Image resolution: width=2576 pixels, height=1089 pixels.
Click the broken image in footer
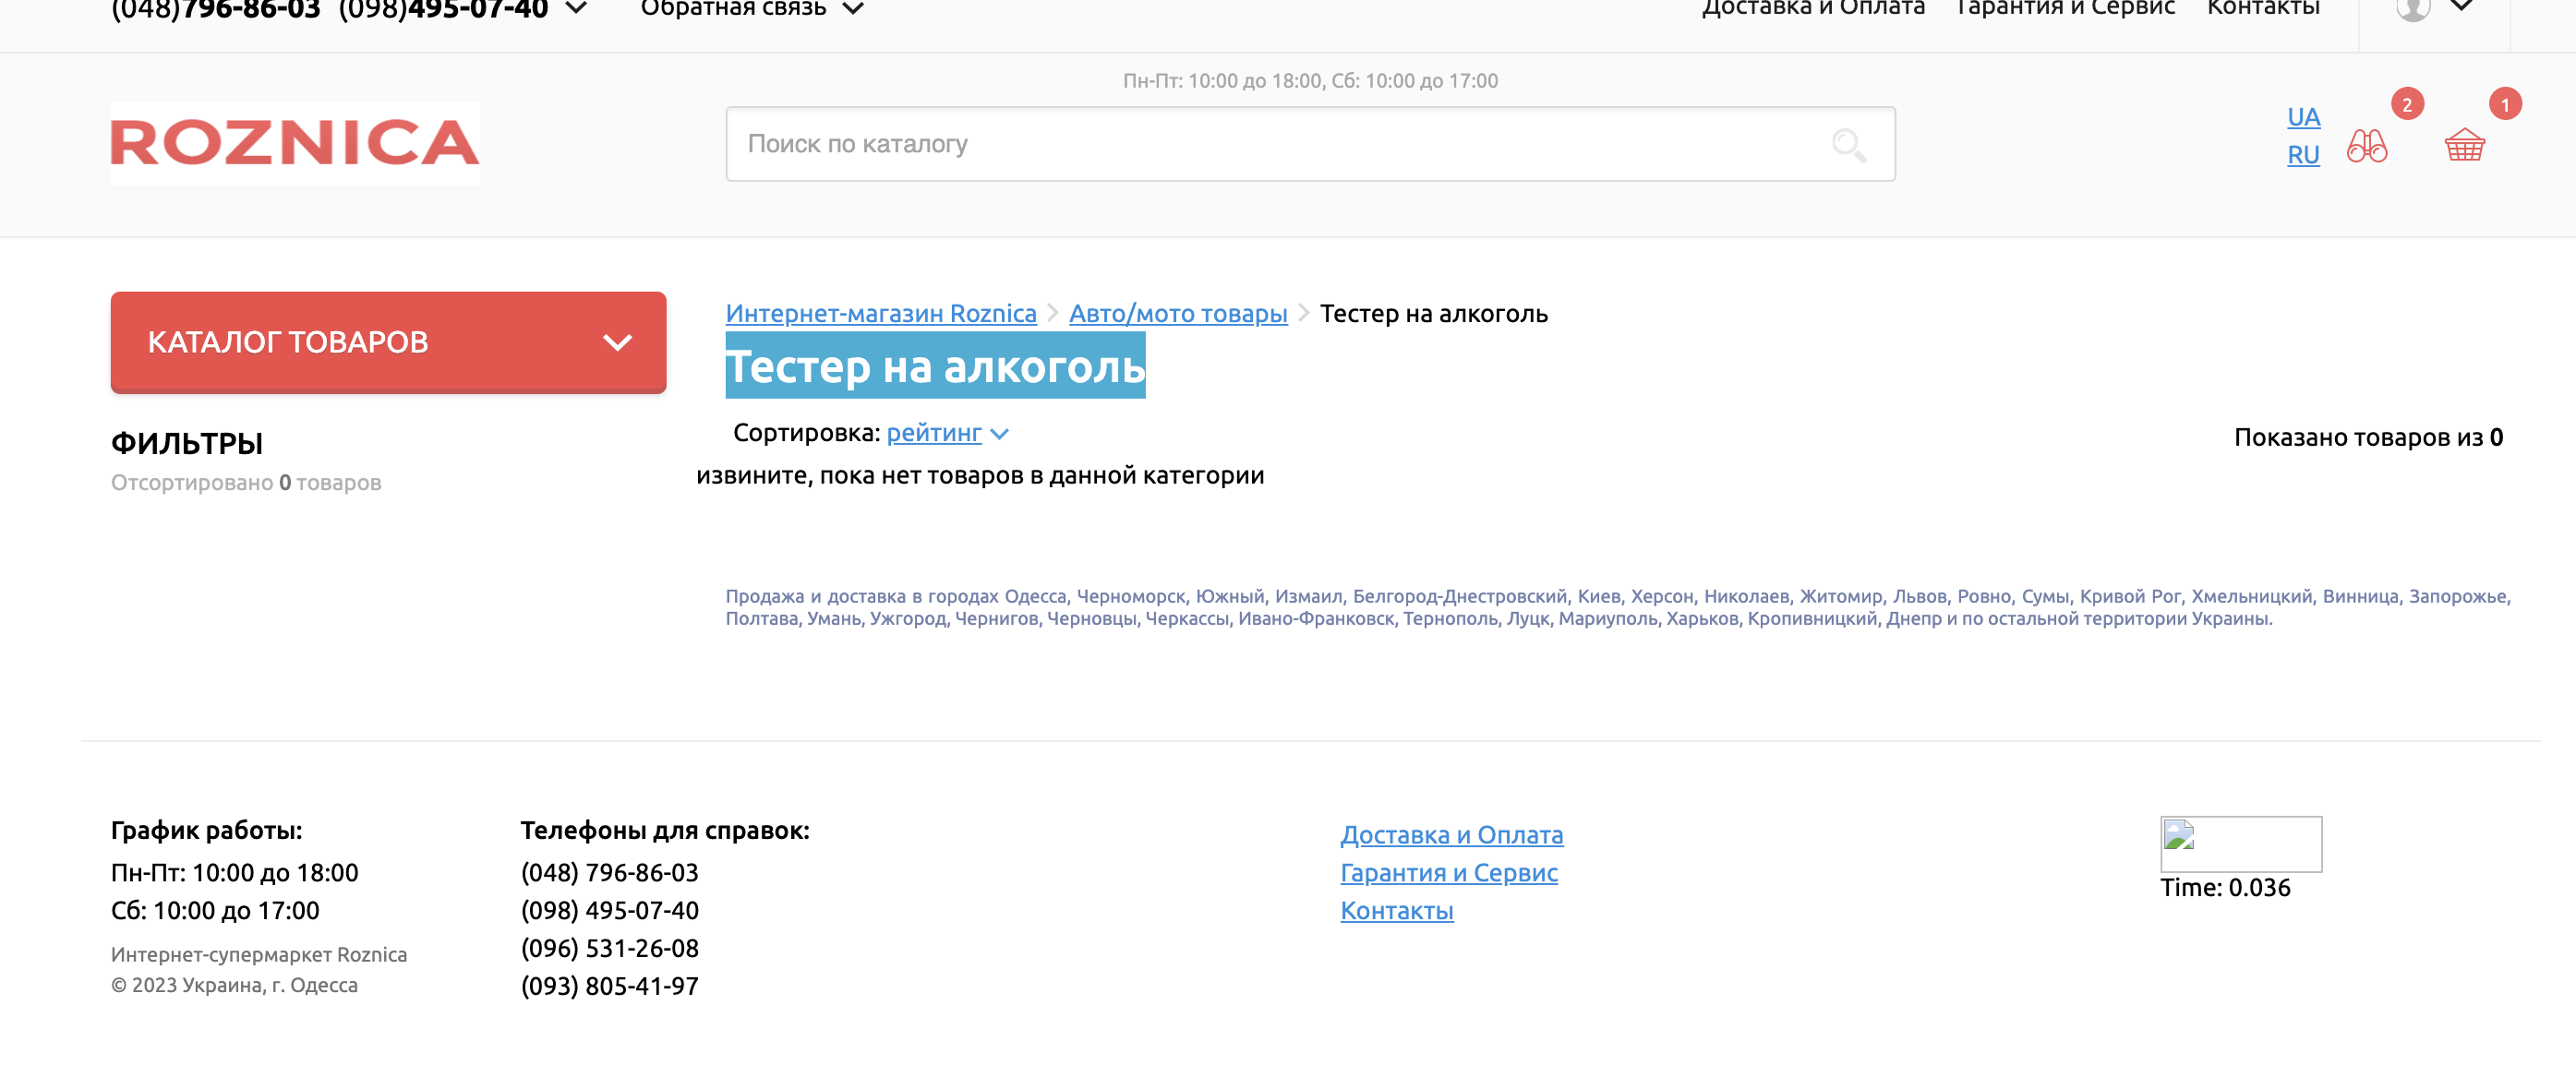2240,843
